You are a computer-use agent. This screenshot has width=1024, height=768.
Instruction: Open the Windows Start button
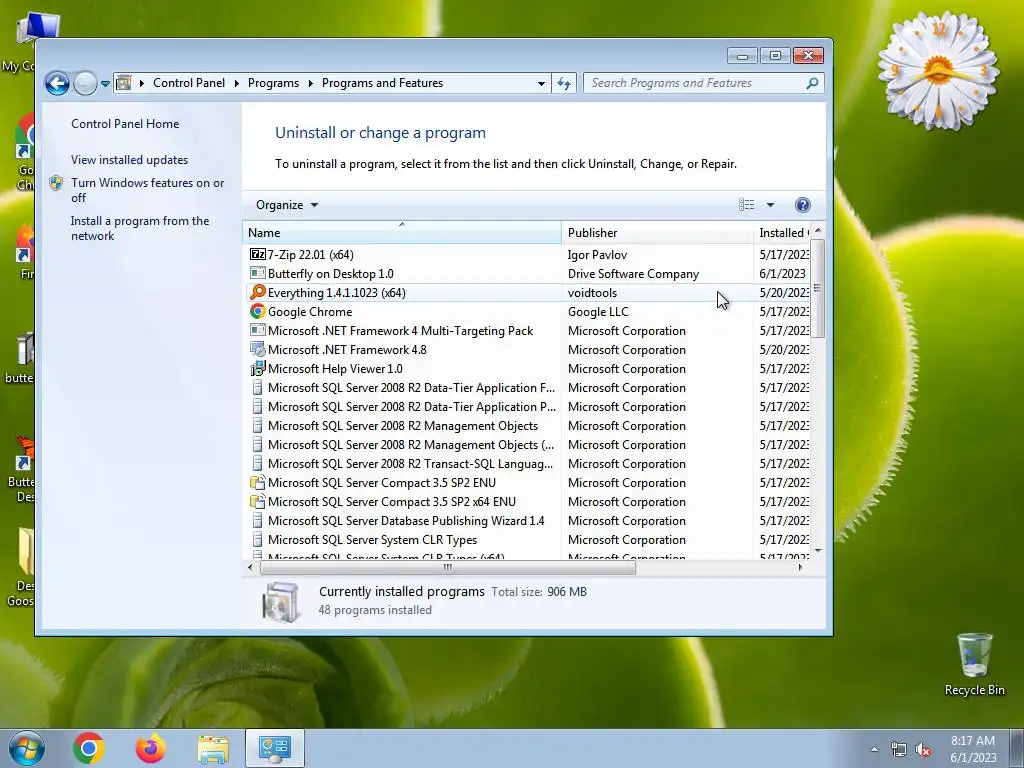27,748
